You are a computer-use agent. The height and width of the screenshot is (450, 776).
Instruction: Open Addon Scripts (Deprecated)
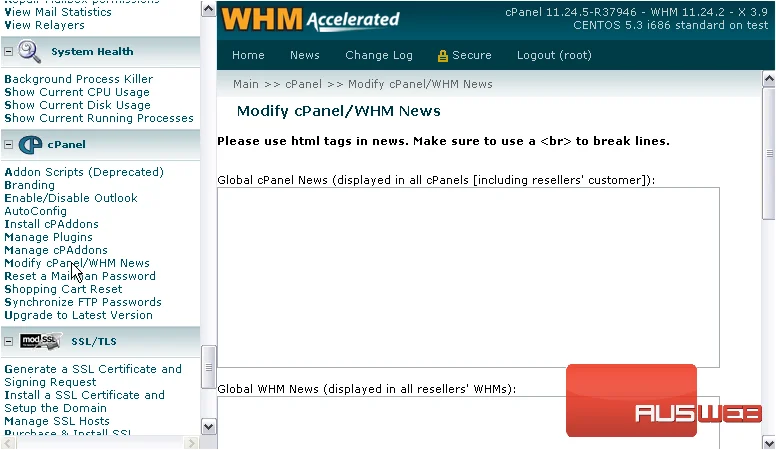click(x=84, y=172)
